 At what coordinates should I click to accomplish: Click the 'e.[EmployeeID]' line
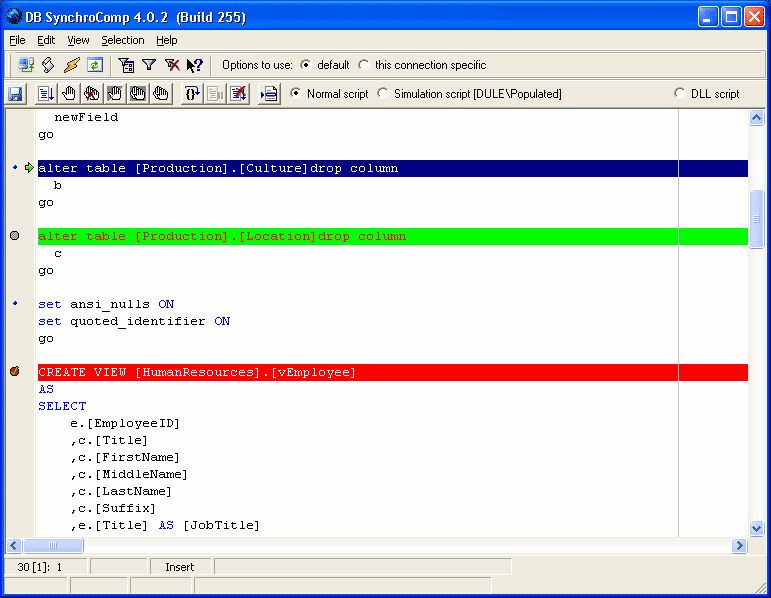point(125,423)
